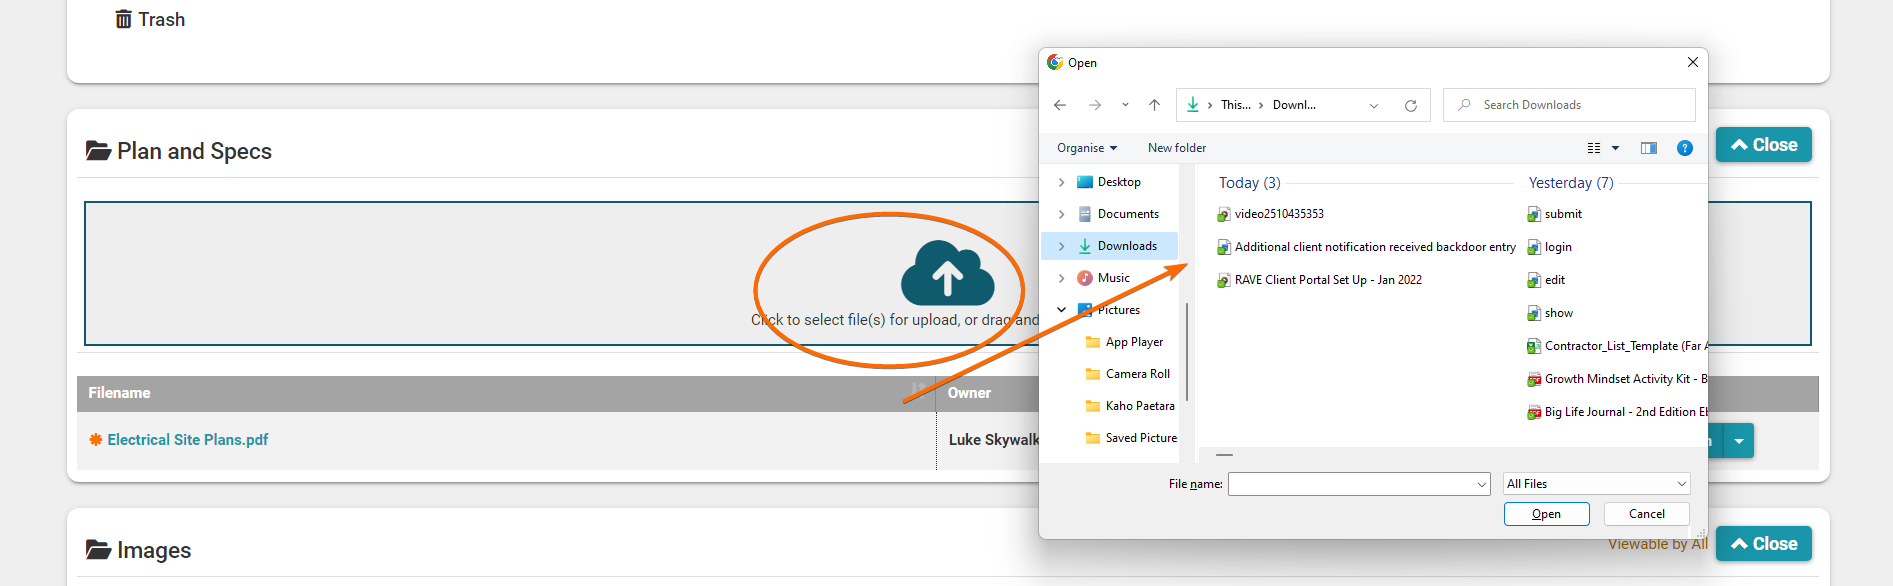1893x586 pixels.
Task: Collapse Plan and Specs with Close button
Action: point(1764,145)
